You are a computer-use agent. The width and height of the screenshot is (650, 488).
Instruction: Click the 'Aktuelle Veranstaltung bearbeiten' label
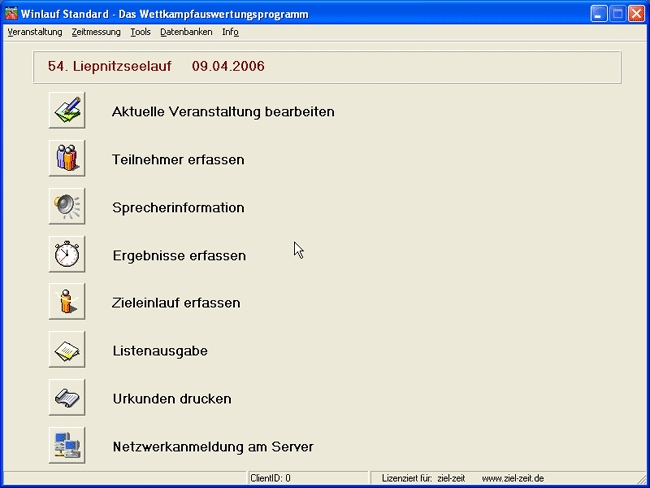point(223,112)
